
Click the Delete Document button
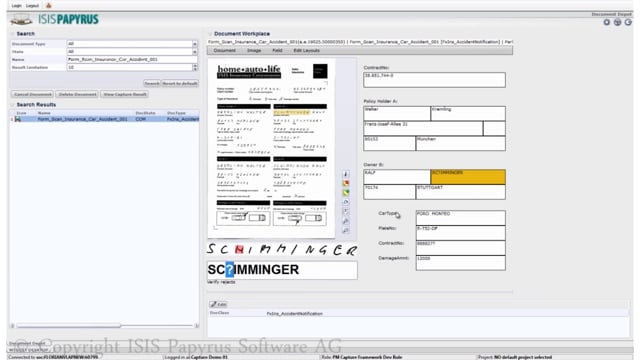(x=77, y=94)
